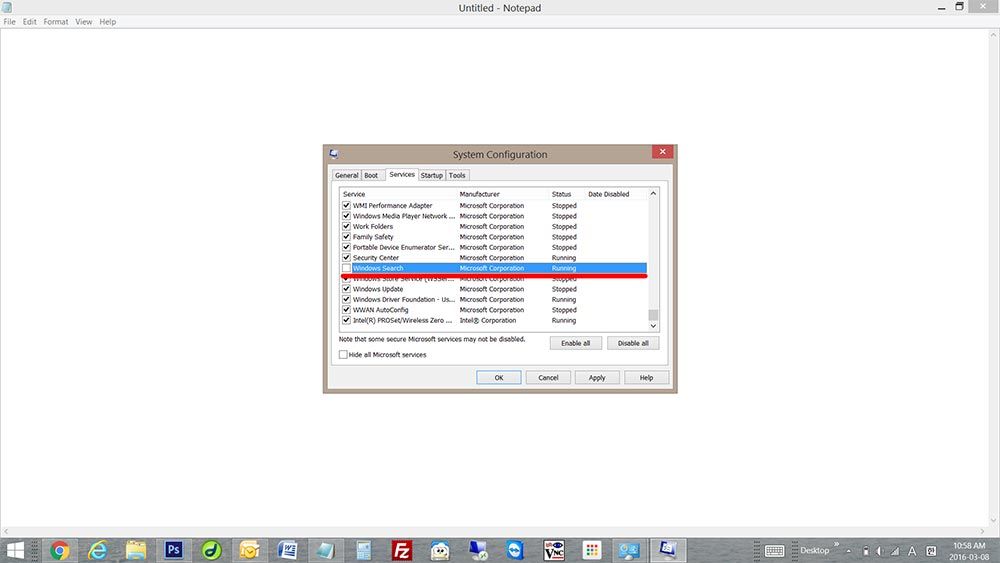Open File Explorer from taskbar
This screenshot has height=563, width=1000.
[135, 550]
